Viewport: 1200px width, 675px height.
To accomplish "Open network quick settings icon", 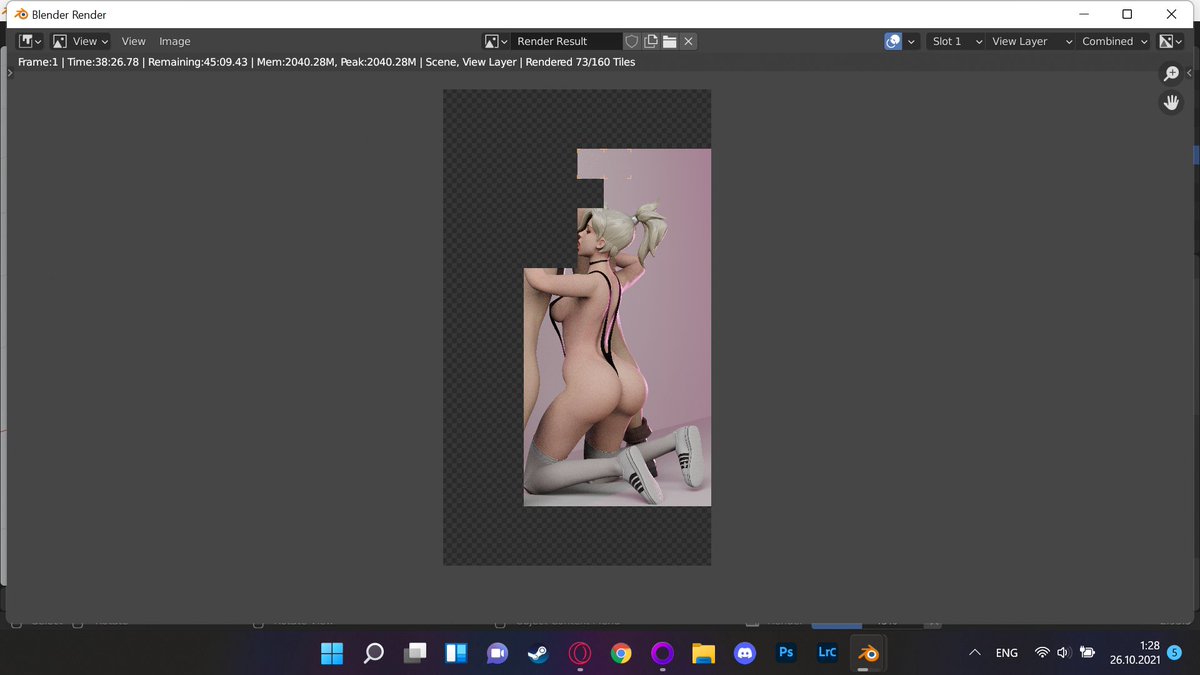I will pyautogui.click(x=1042, y=653).
